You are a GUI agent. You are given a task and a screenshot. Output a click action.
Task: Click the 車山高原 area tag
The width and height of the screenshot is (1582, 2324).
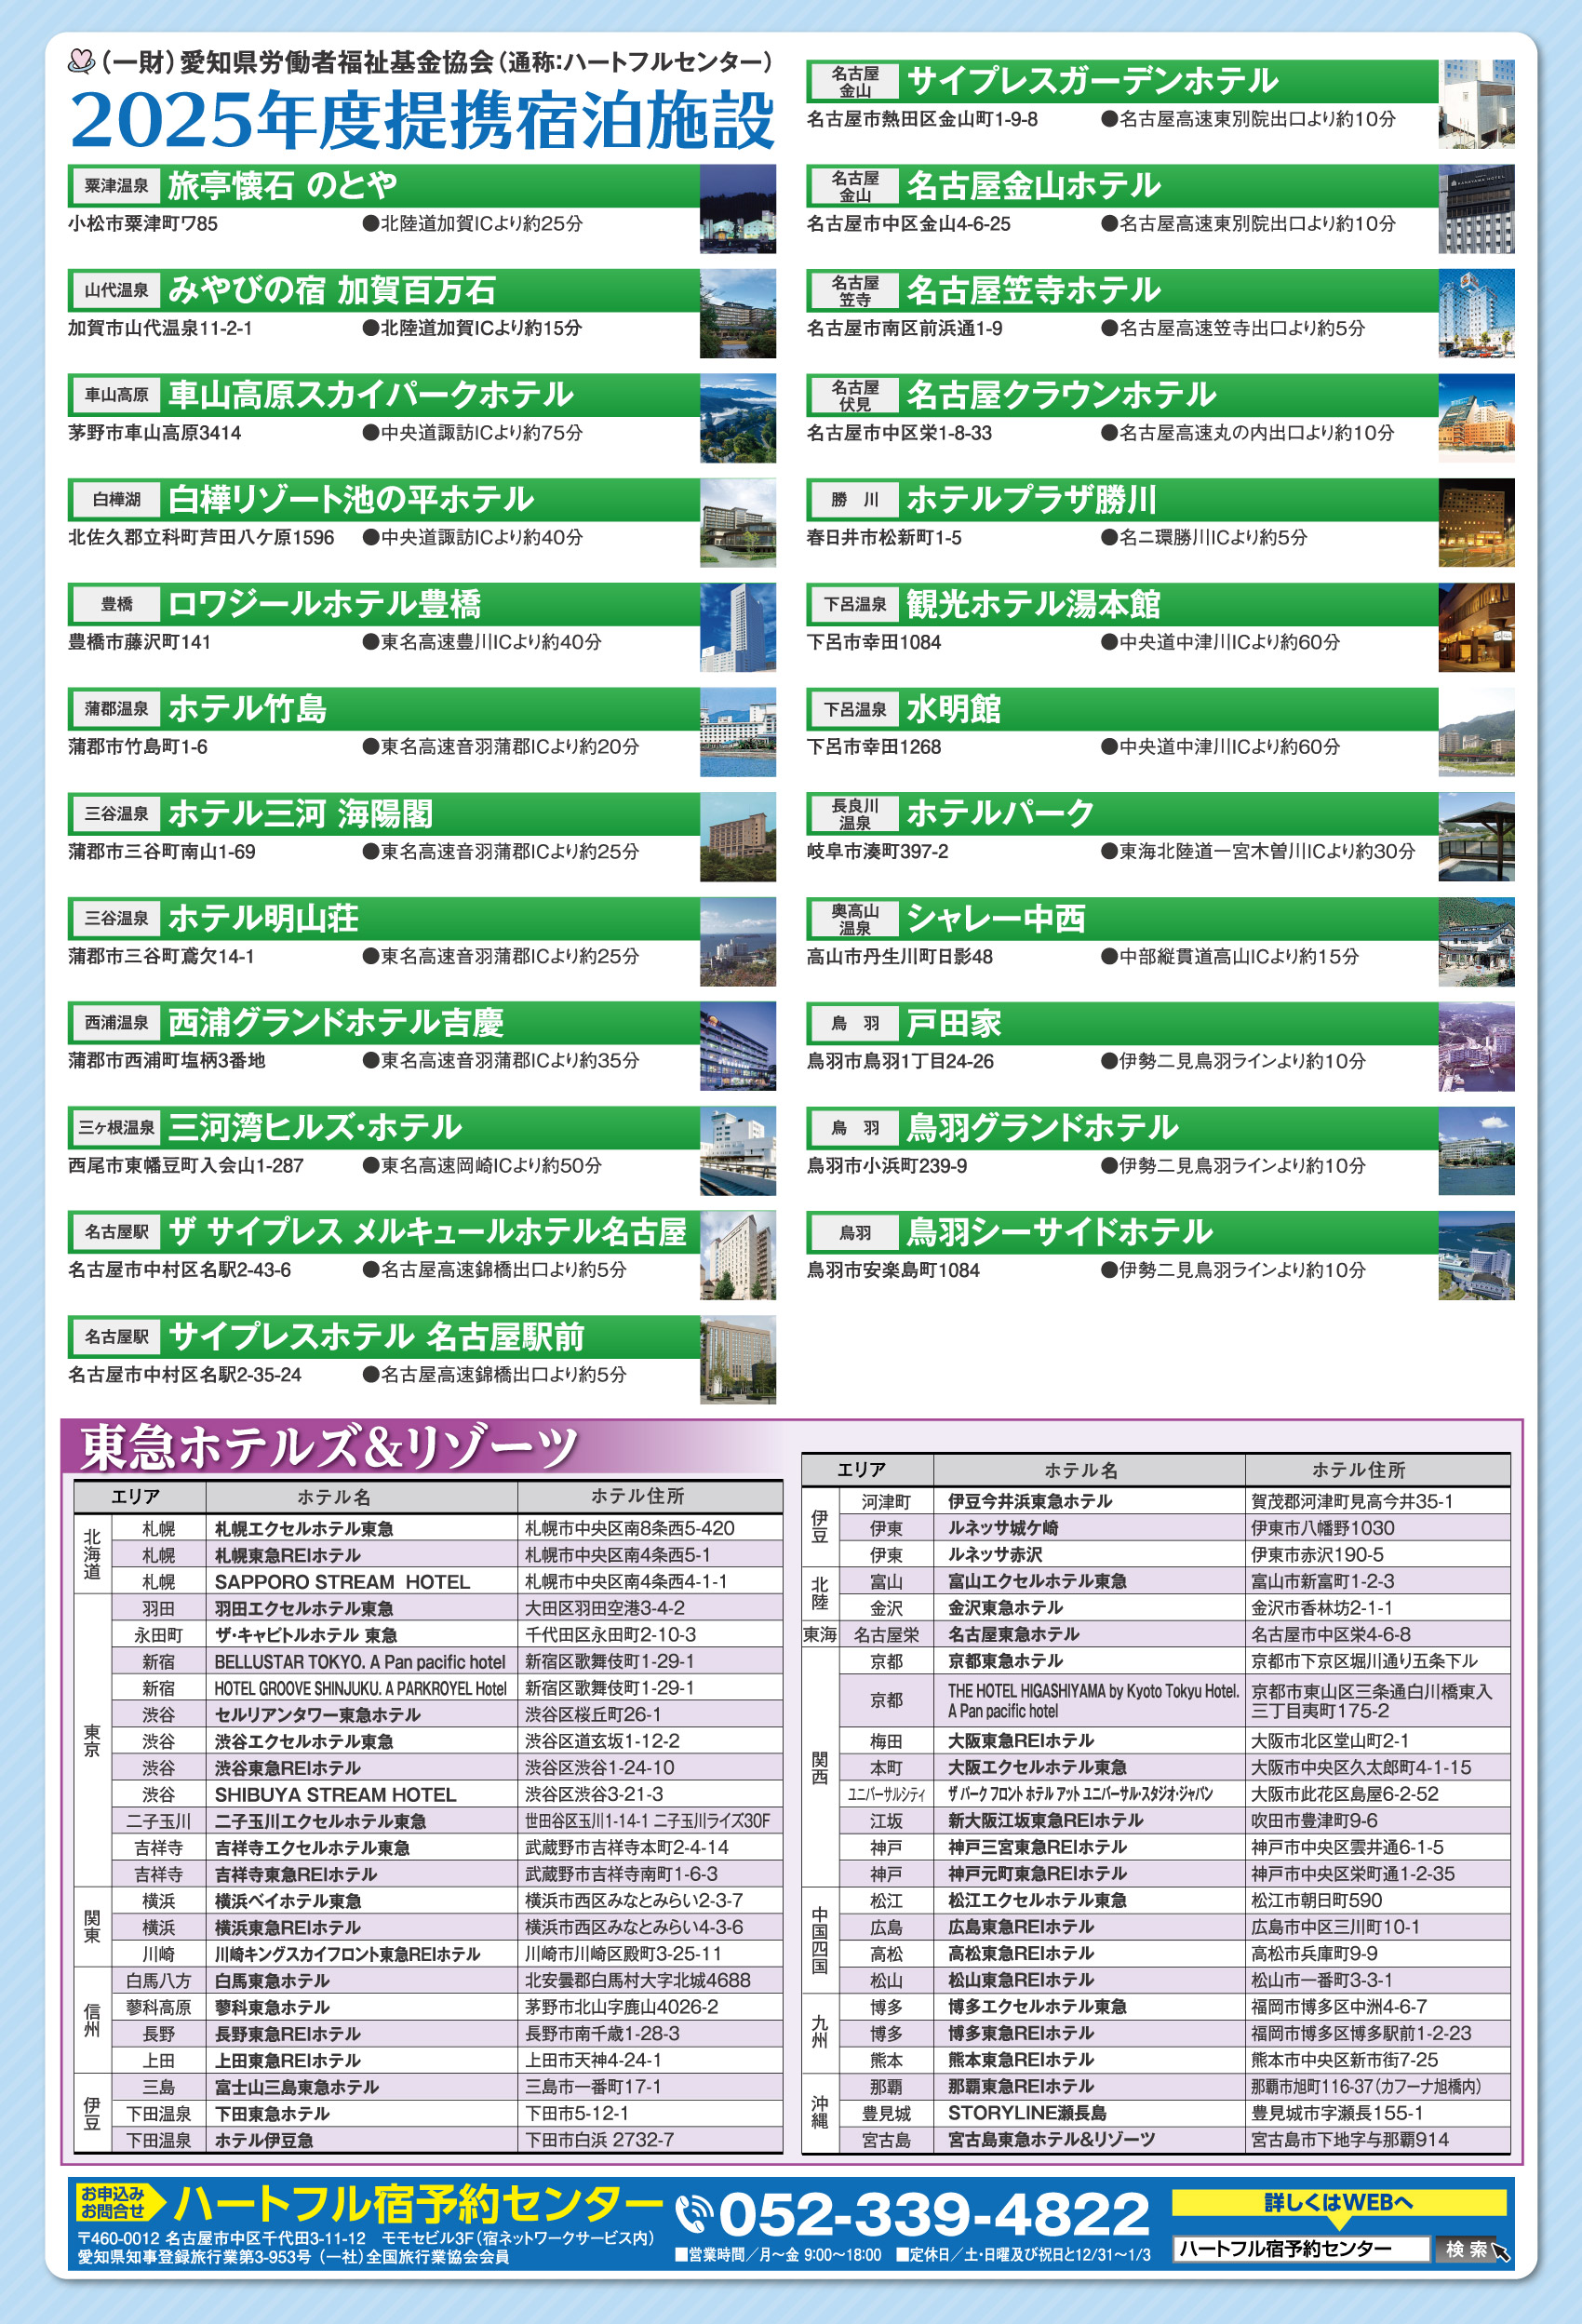[116, 395]
